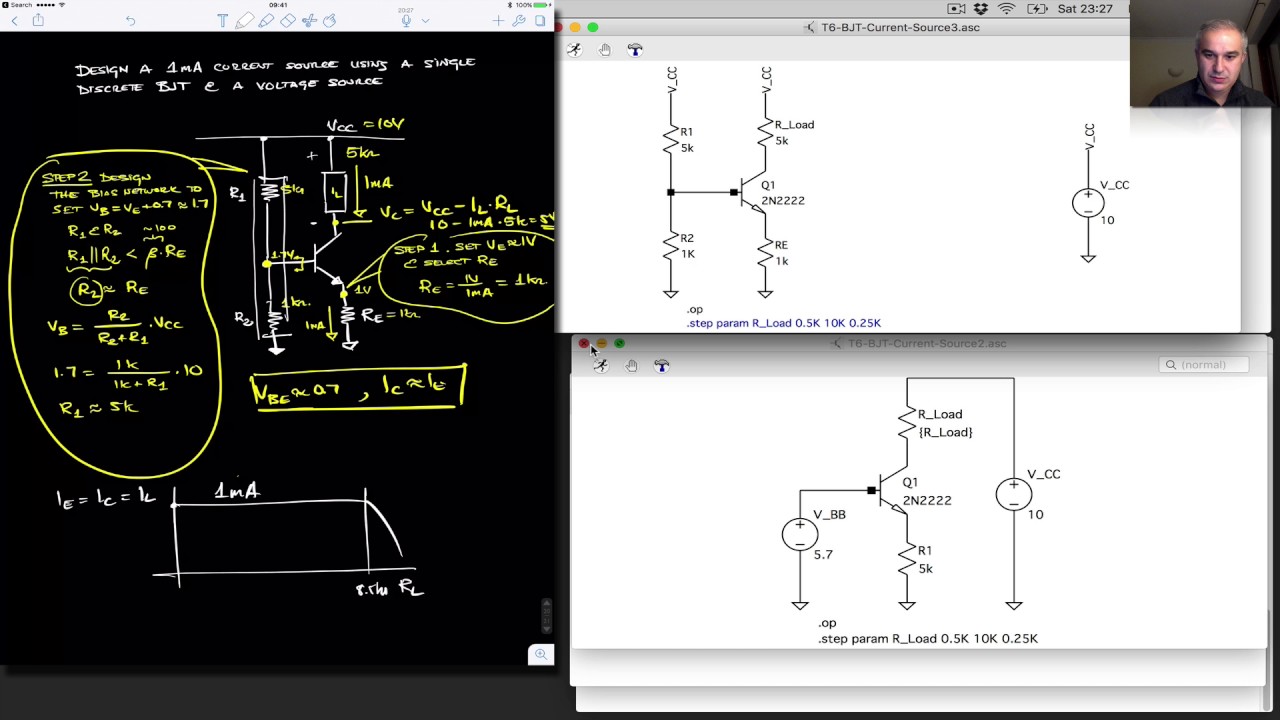This screenshot has height=720, width=1280.
Task: Tap the microphone recording icon
Action: click(x=406, y=21)
